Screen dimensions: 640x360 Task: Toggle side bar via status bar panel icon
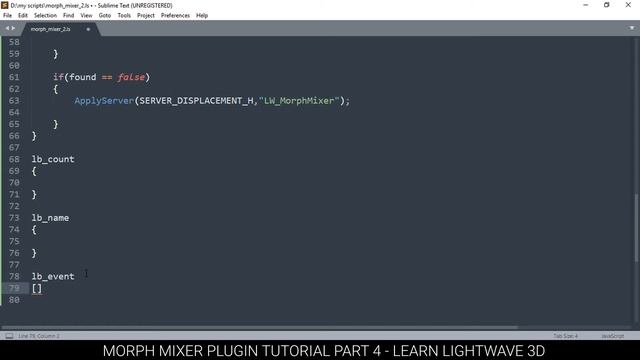click(9, 336)
